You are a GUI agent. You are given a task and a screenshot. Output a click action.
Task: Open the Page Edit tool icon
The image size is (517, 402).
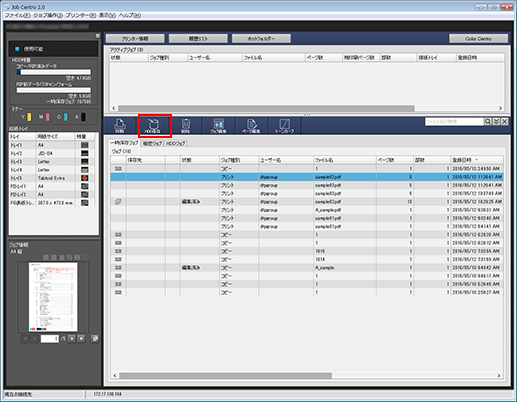tap(252, 126)
